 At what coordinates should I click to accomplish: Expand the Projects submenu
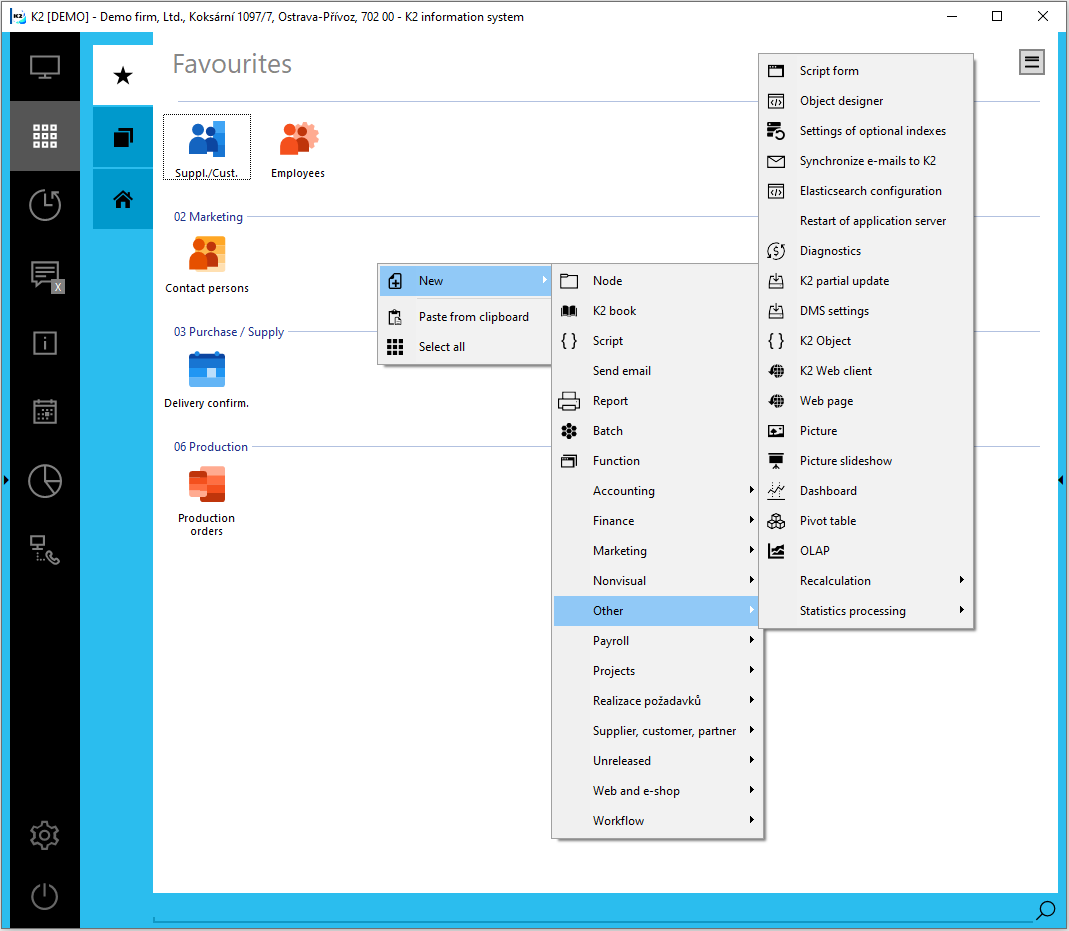click(656, 671)
